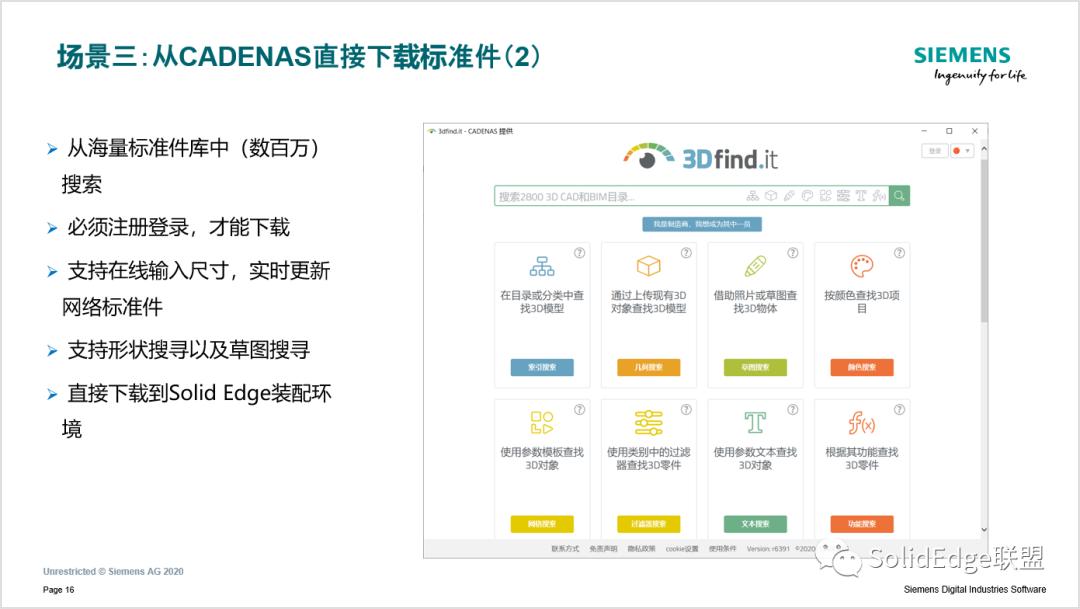Click the f(x) function icon in search bar
Image resolution: width=1080 pixels, height=609 pixels.
click(x=879, y=196)
